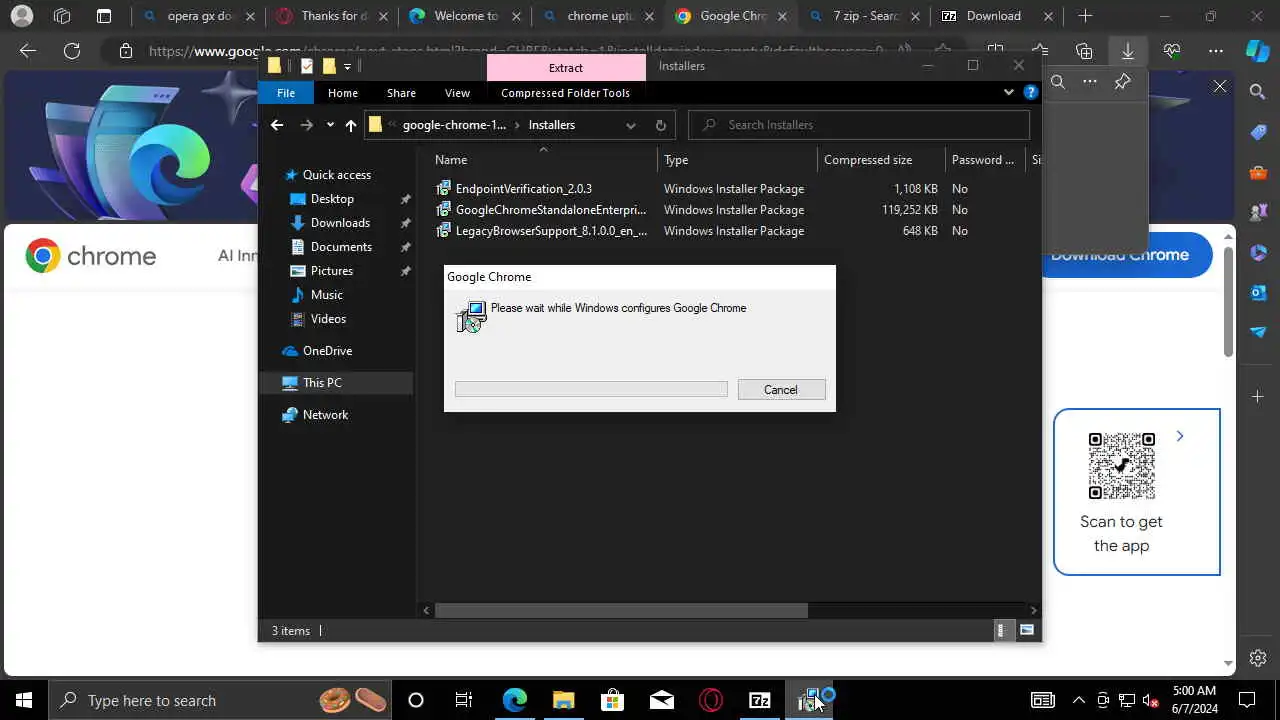Image resolution: width=1280 pixels, height=720 pixels.
Task: Click Explorer New folder quick access icon
Action: (328, 66)
